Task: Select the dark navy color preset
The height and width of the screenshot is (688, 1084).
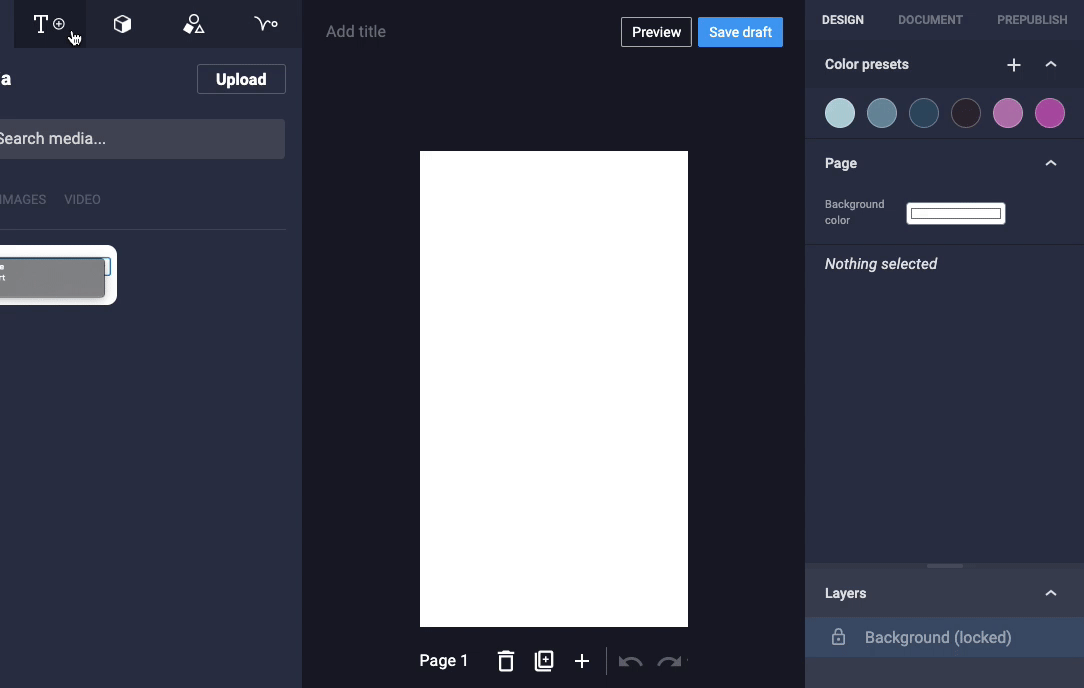Action: pyautogui.click(x=924, y=113)
